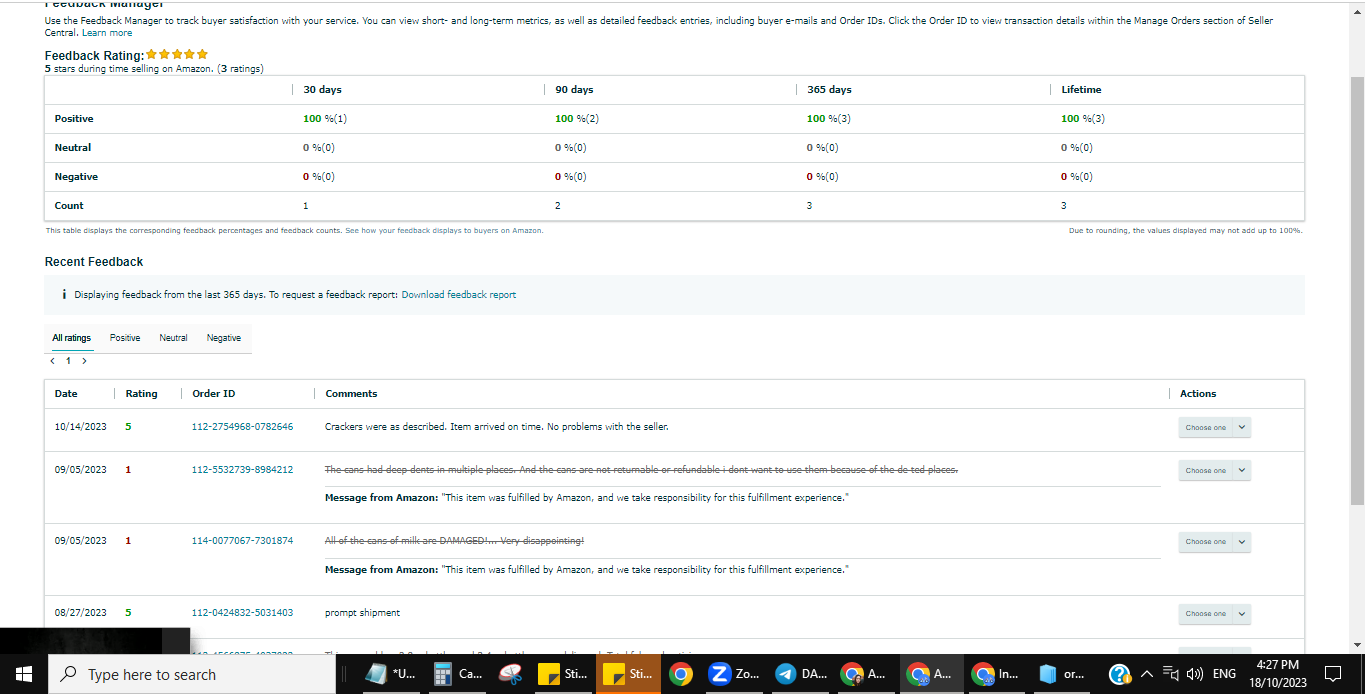Click the 90 days column header
Image resolution: width=1365 pixels, height=694 pixels.
pos(574,90)
